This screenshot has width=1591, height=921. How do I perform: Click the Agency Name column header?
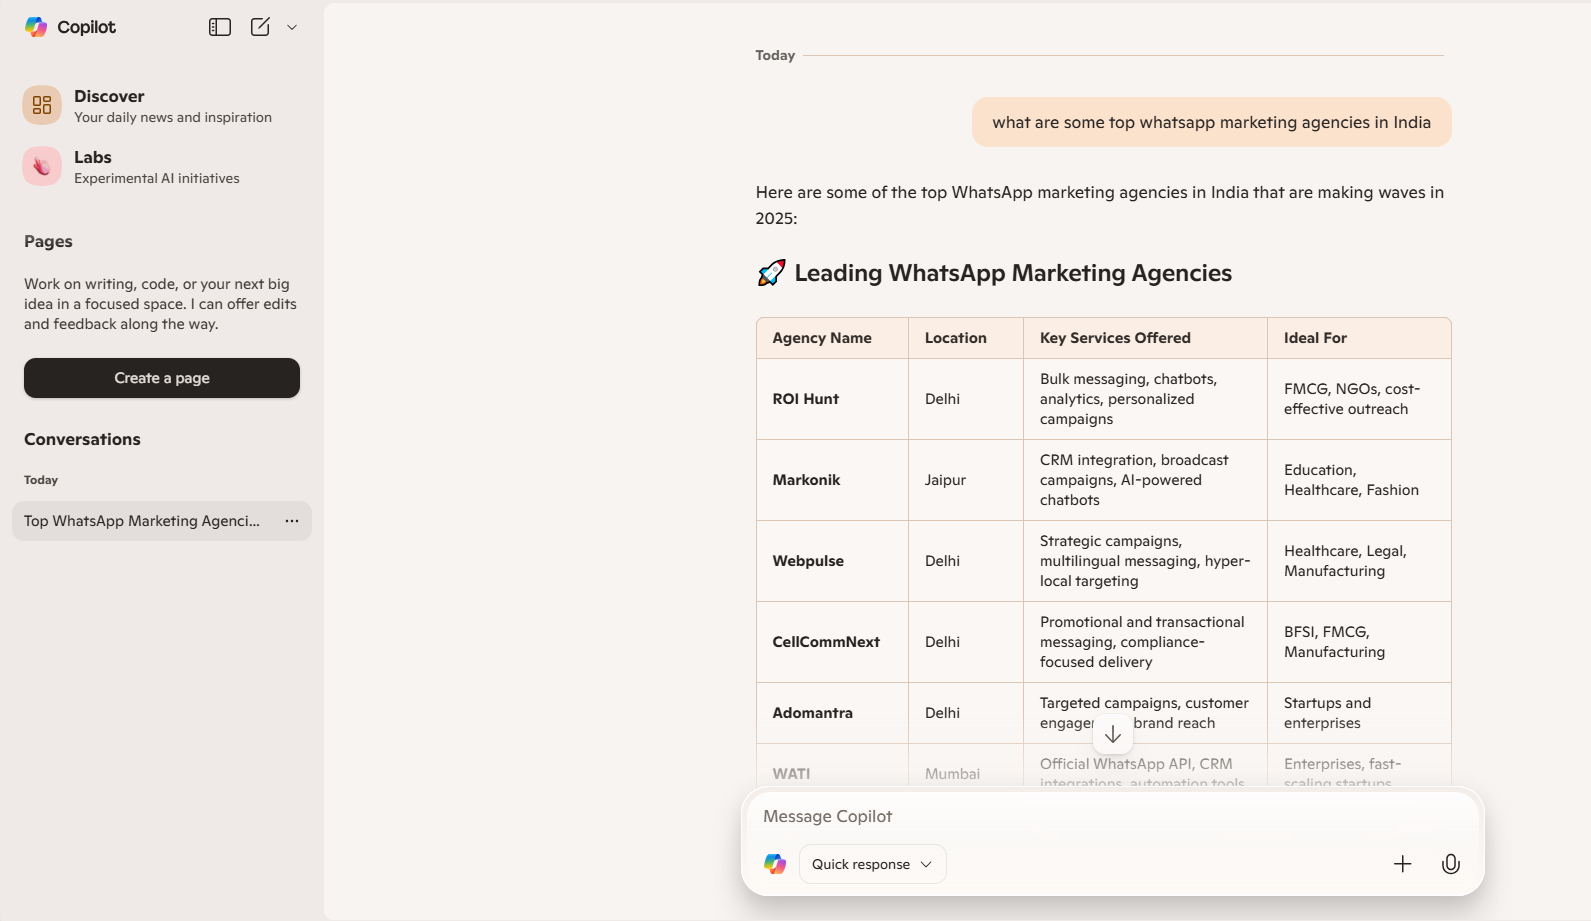[x=832, y=338]
